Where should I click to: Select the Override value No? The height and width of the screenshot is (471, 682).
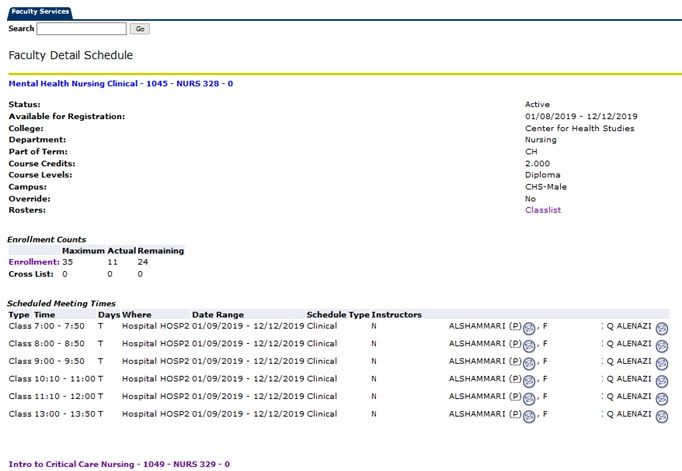(x=530, y=199)
